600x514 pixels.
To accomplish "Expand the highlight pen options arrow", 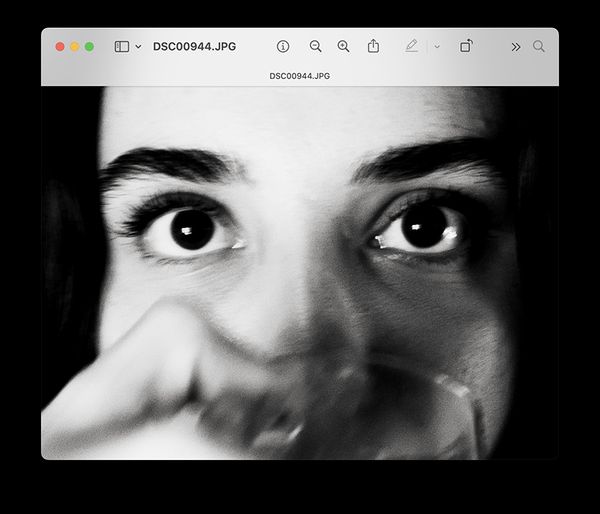I will click(436, 47).
